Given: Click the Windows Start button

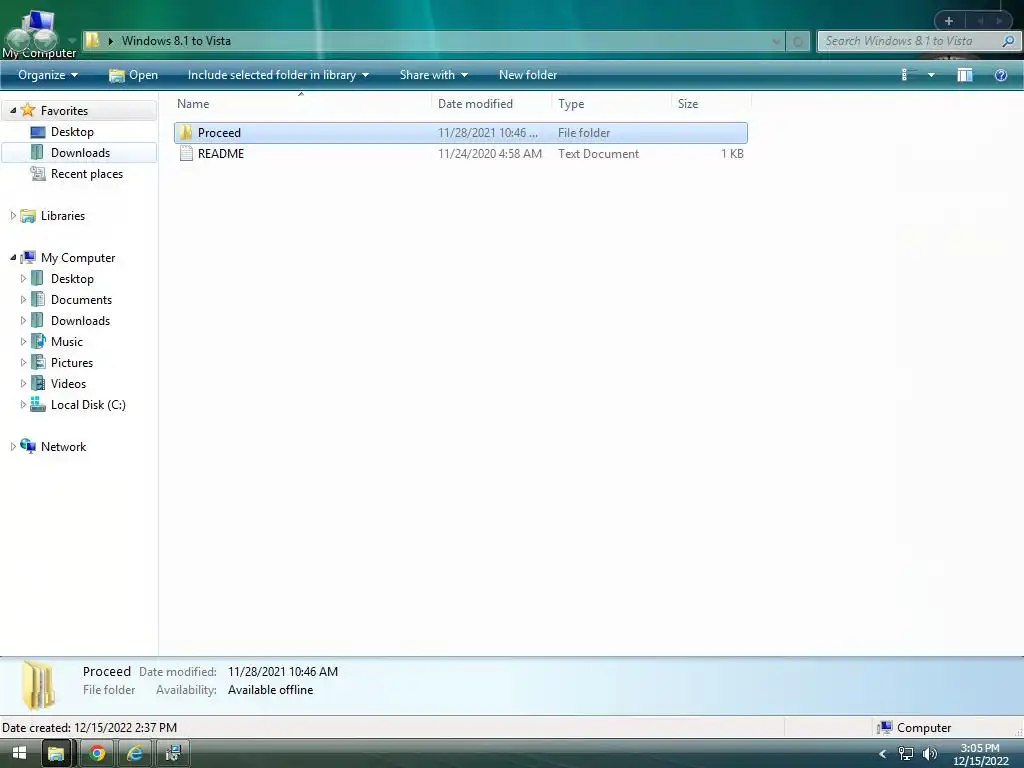Looking at the screenshot, I should [19, 753].
